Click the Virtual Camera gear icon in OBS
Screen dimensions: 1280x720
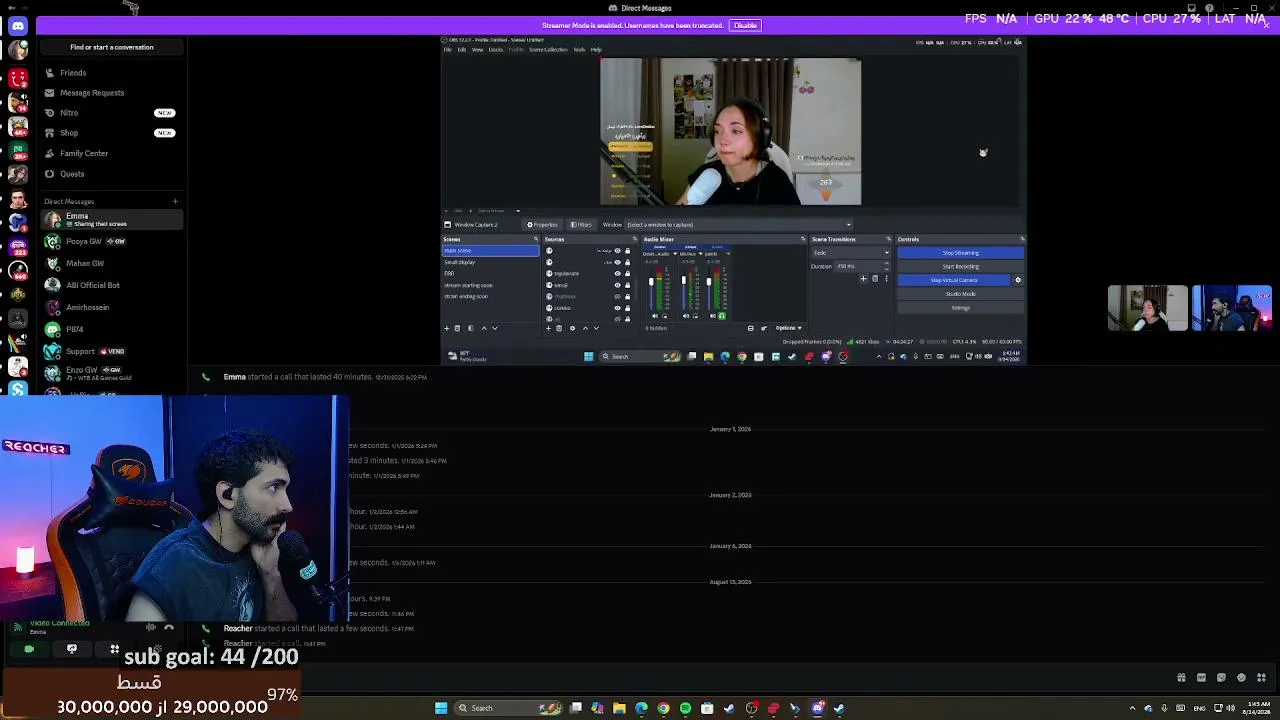[1018, 280]
